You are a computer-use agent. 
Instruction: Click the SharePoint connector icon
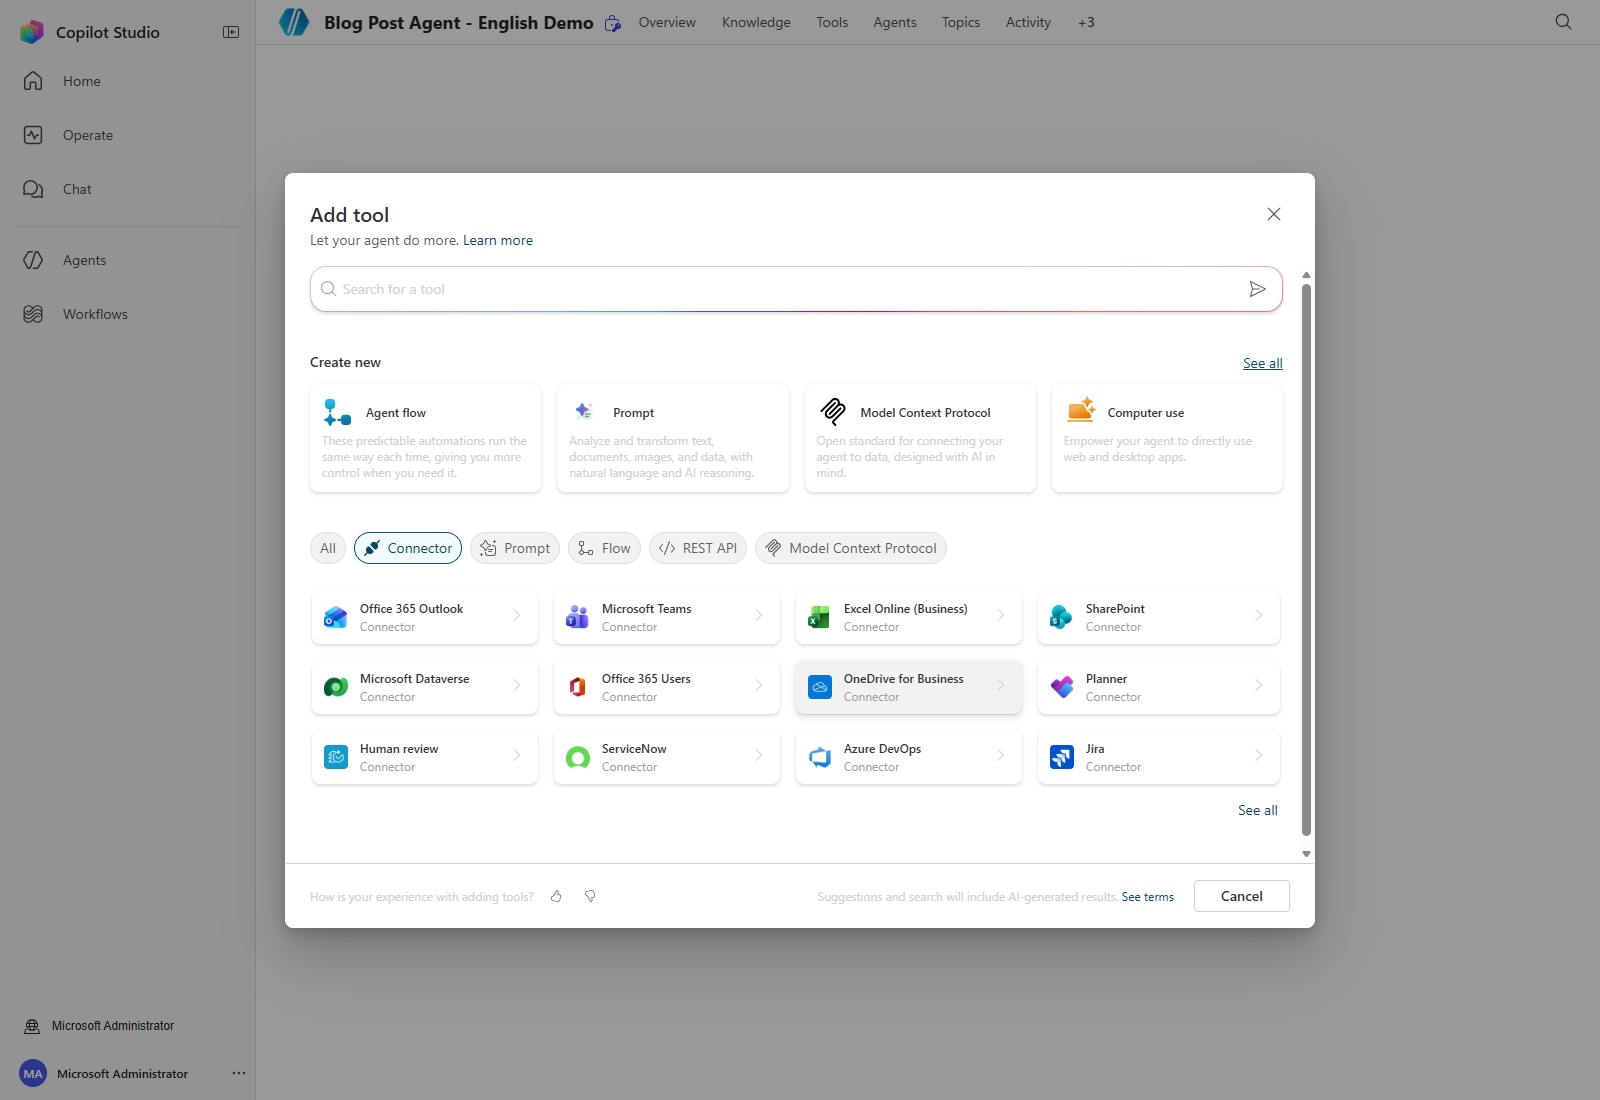click(x=1062, y=617)
